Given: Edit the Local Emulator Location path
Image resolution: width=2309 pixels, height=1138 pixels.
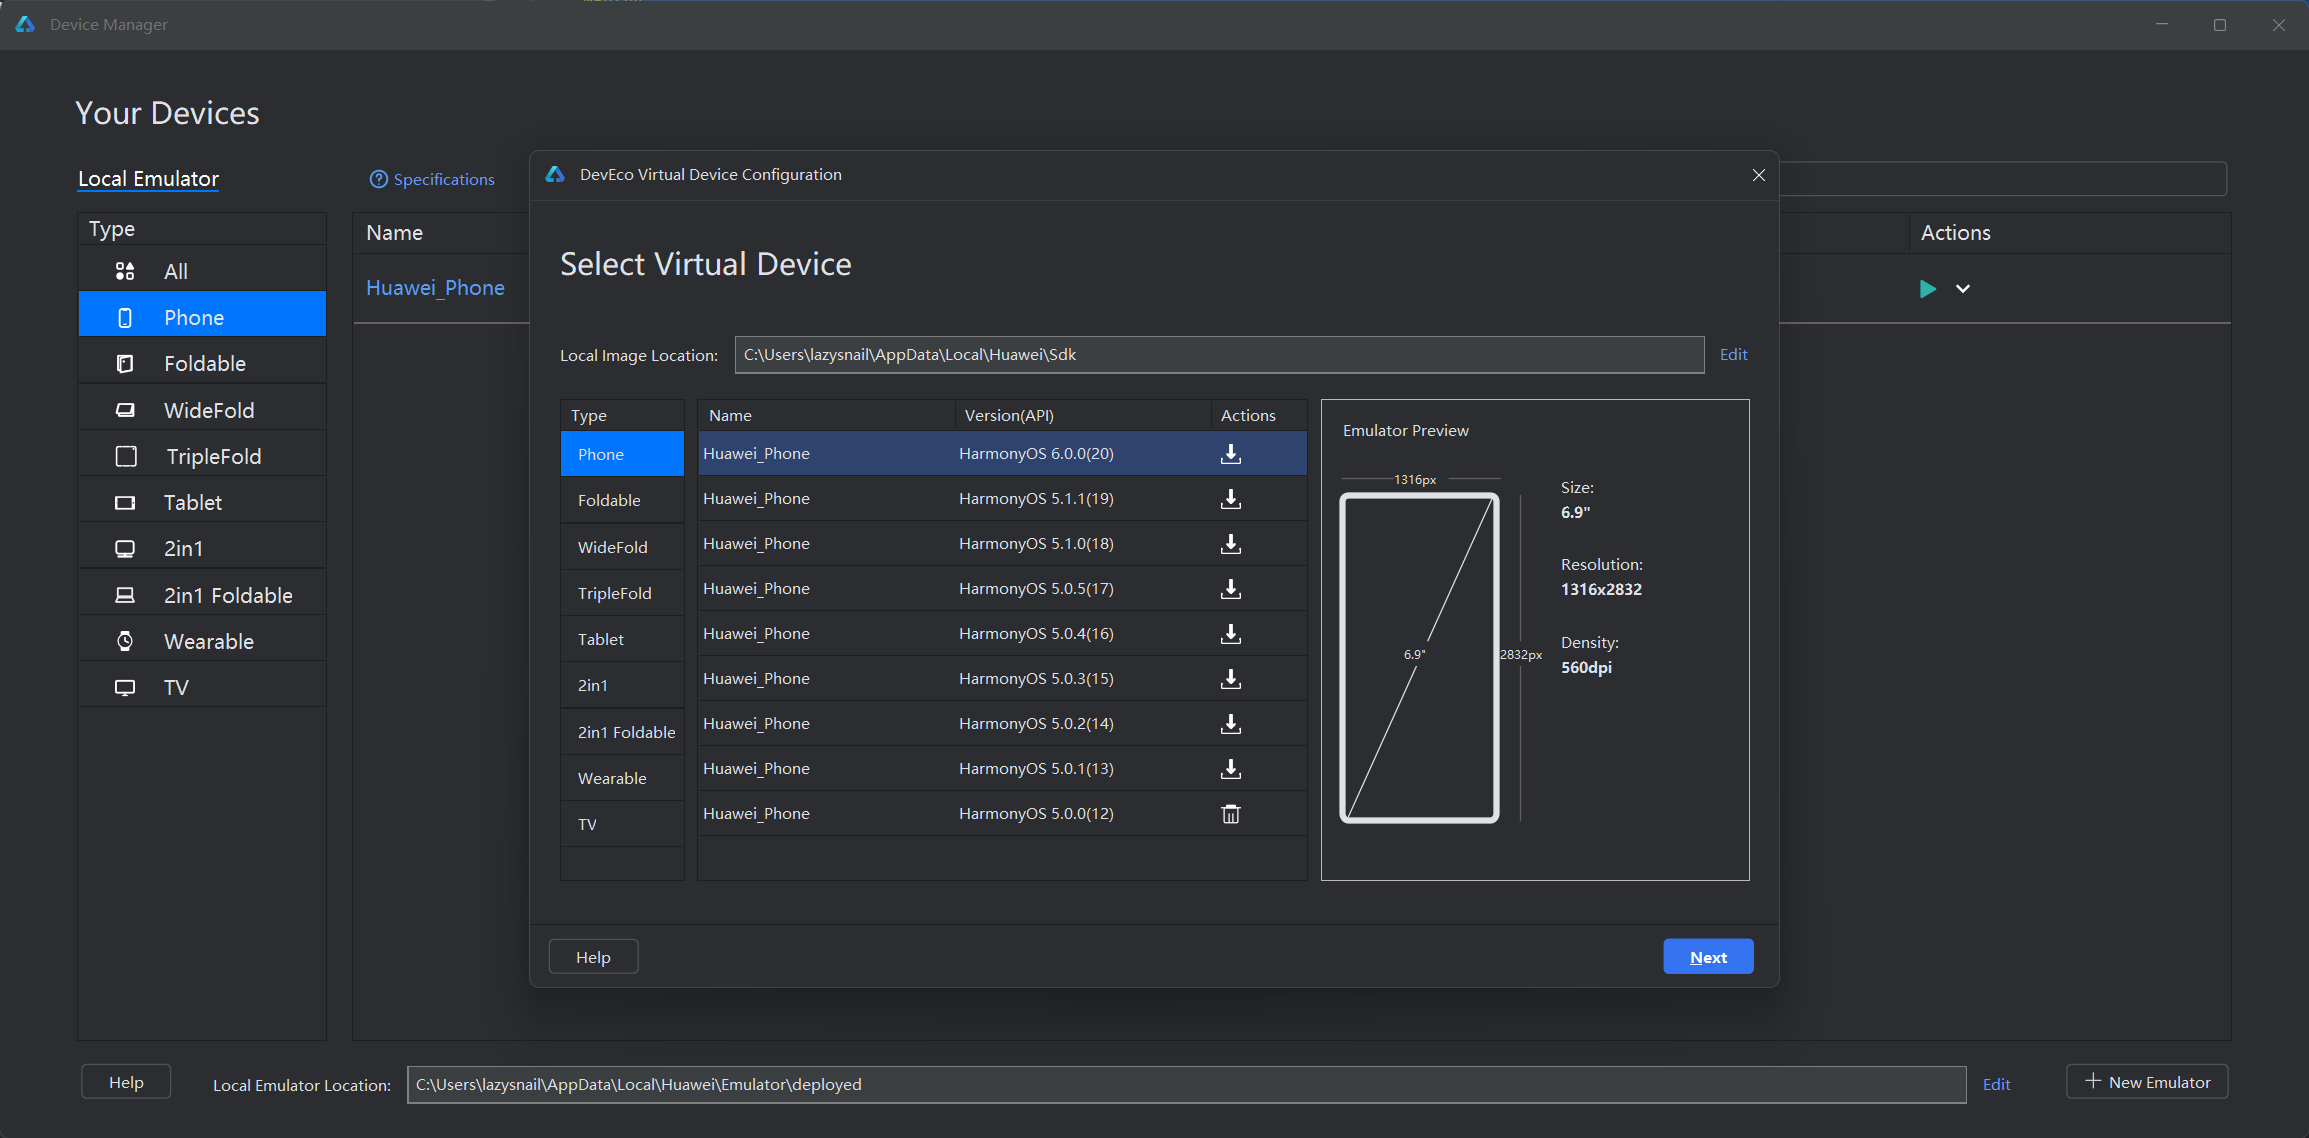Looking at the screenshot, I should pos(1996,1084).
